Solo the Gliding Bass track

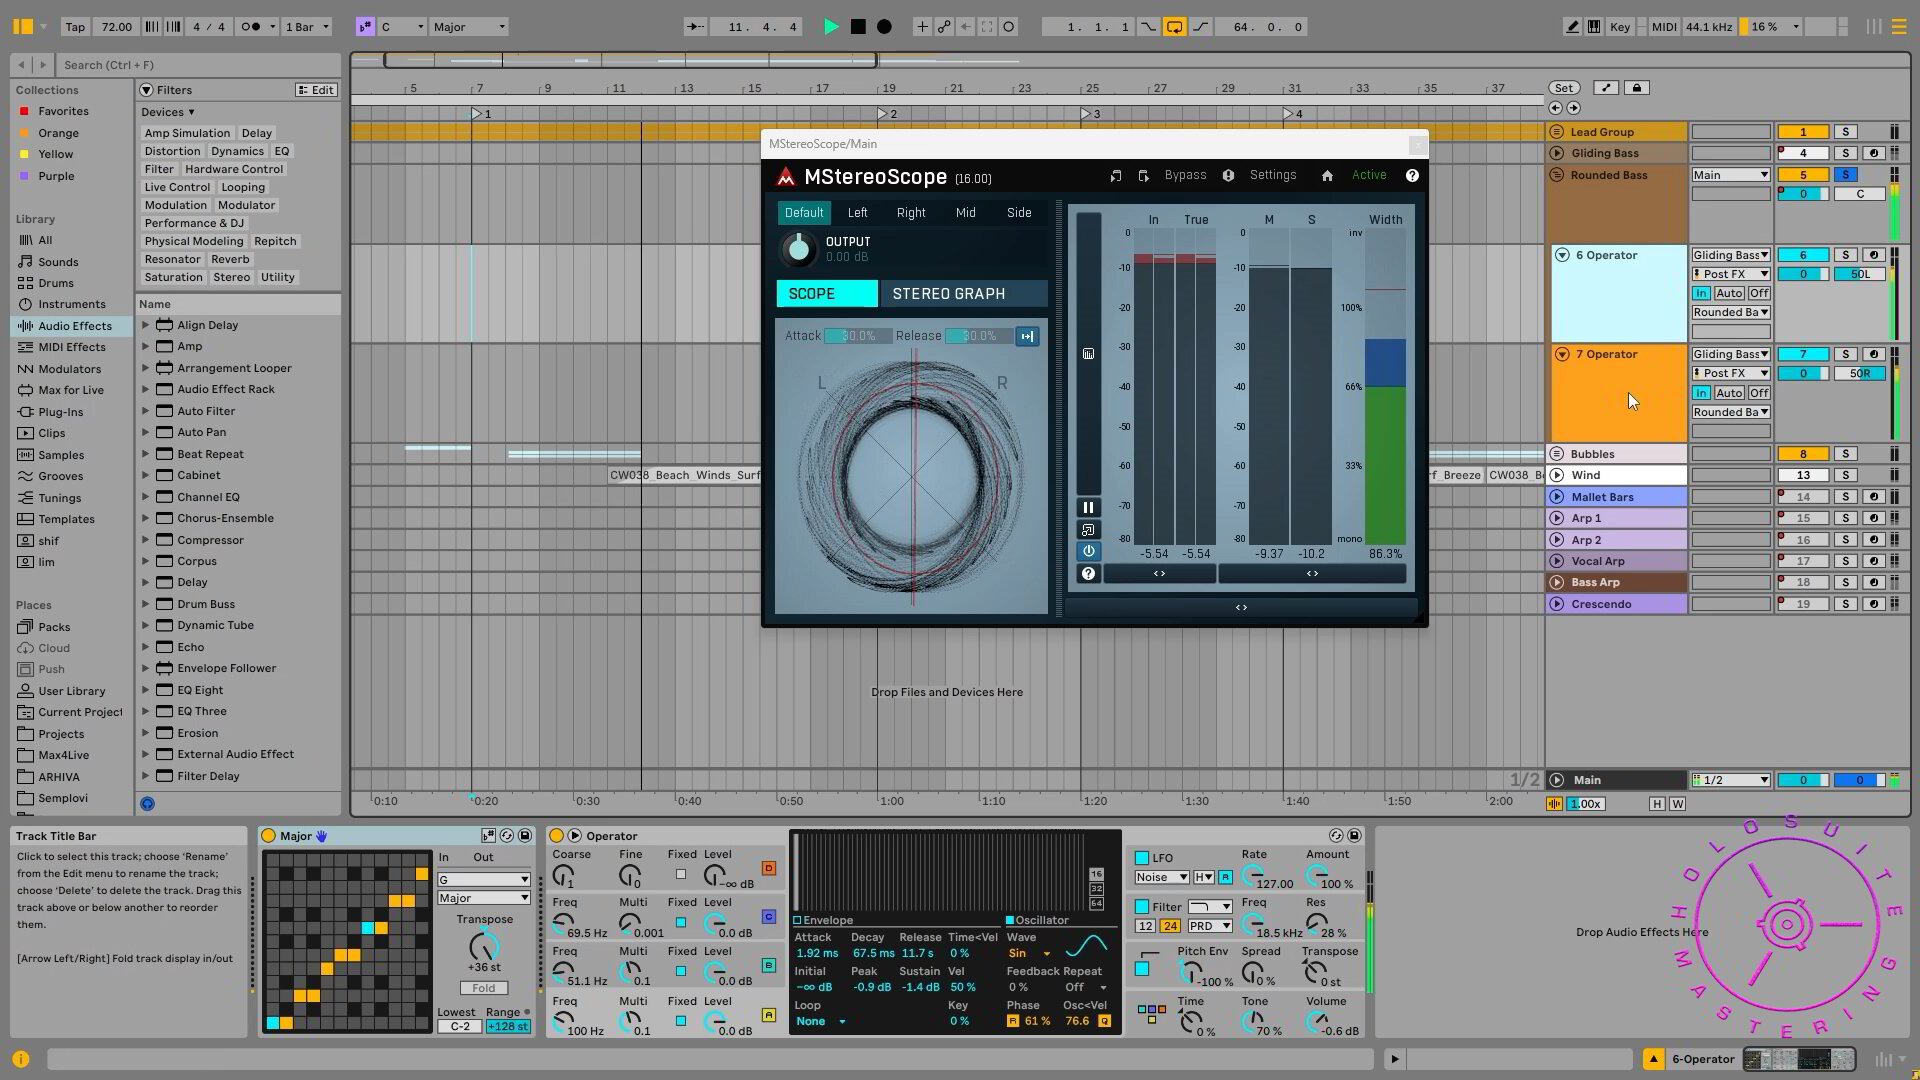click(x=1845, y=153)
